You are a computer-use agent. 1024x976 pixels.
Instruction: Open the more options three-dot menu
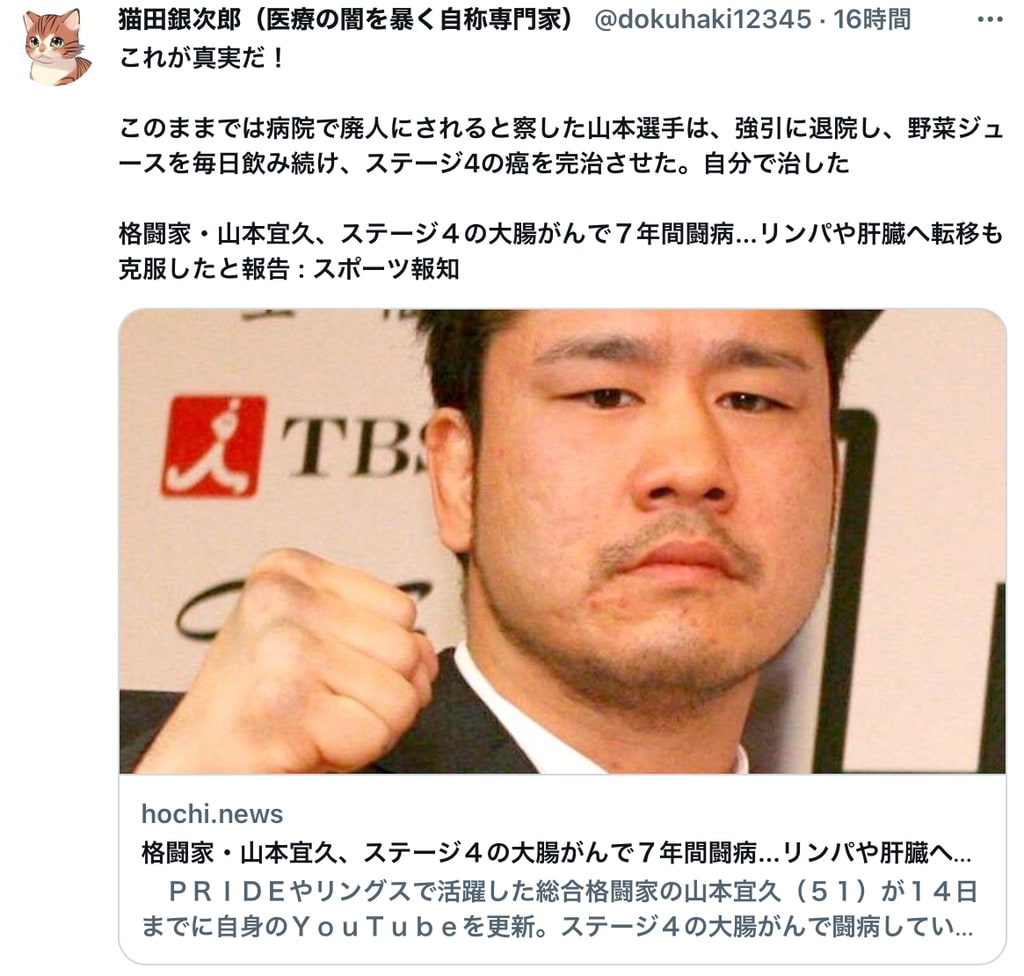pyautogui.click(x=989, y=20)
